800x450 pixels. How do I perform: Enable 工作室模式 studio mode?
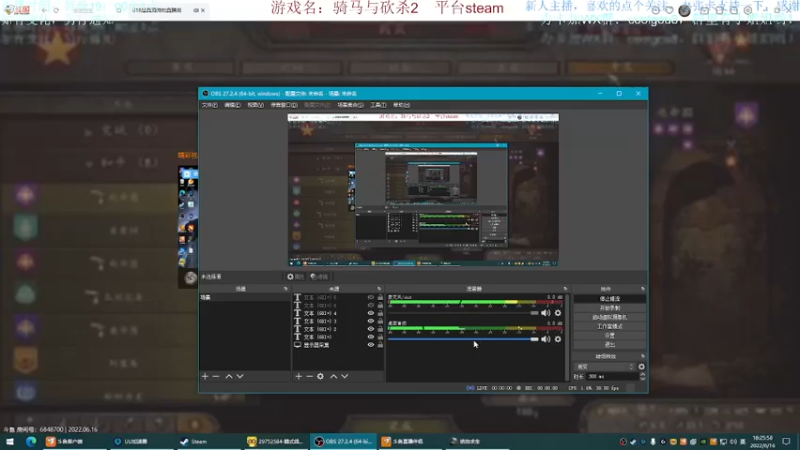point(610,327)
